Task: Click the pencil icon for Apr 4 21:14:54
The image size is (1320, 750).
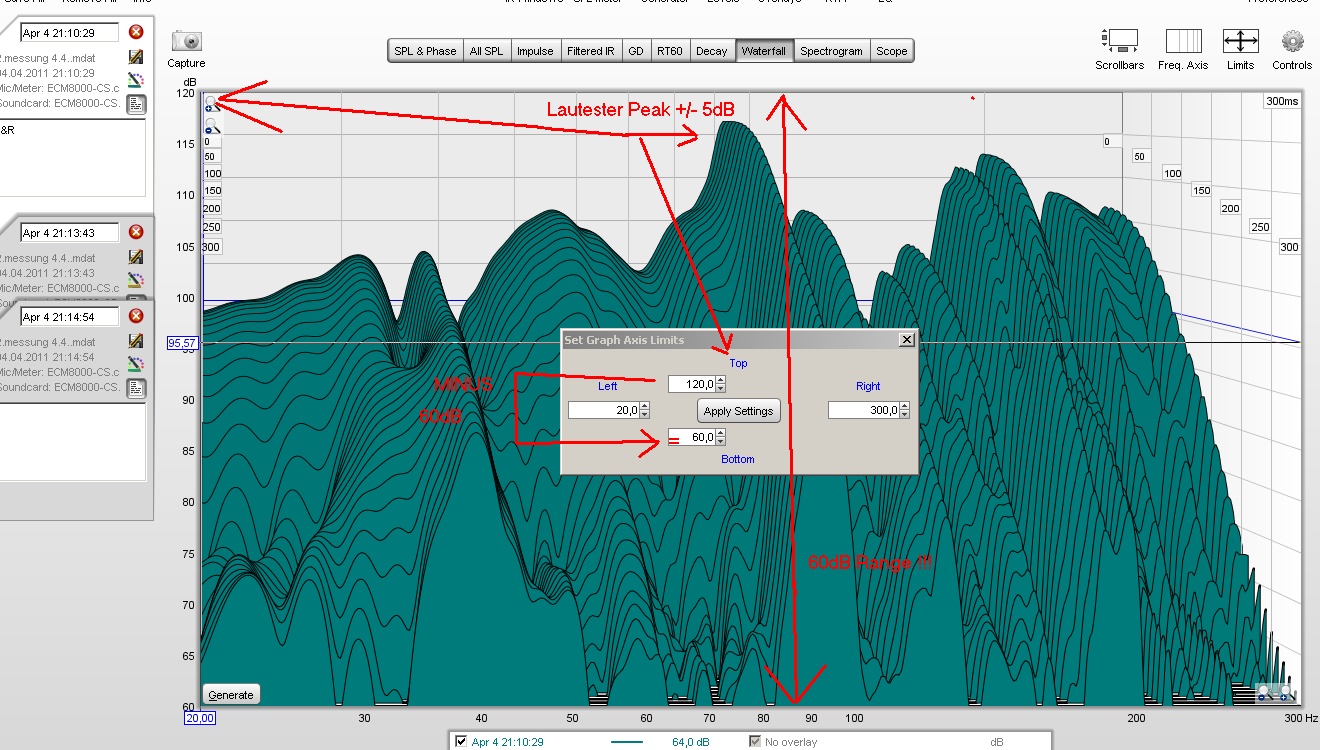Action: coord(136,341)
